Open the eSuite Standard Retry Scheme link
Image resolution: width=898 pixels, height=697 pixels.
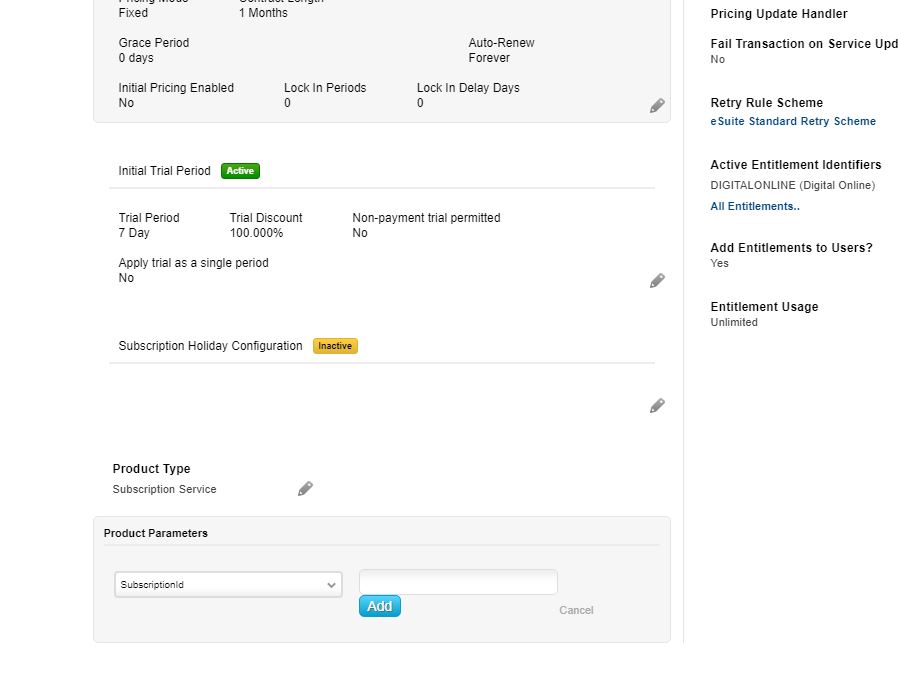792,121
